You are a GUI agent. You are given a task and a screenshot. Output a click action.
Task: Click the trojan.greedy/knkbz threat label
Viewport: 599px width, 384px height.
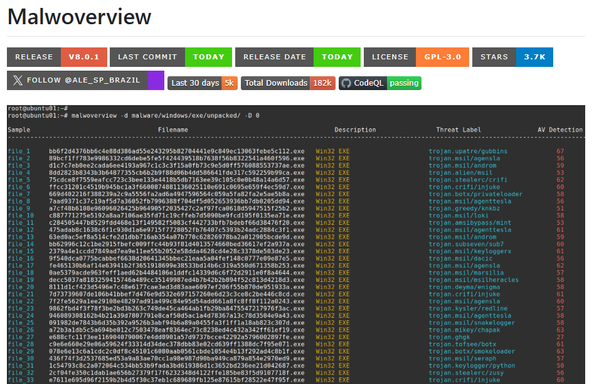464,209
